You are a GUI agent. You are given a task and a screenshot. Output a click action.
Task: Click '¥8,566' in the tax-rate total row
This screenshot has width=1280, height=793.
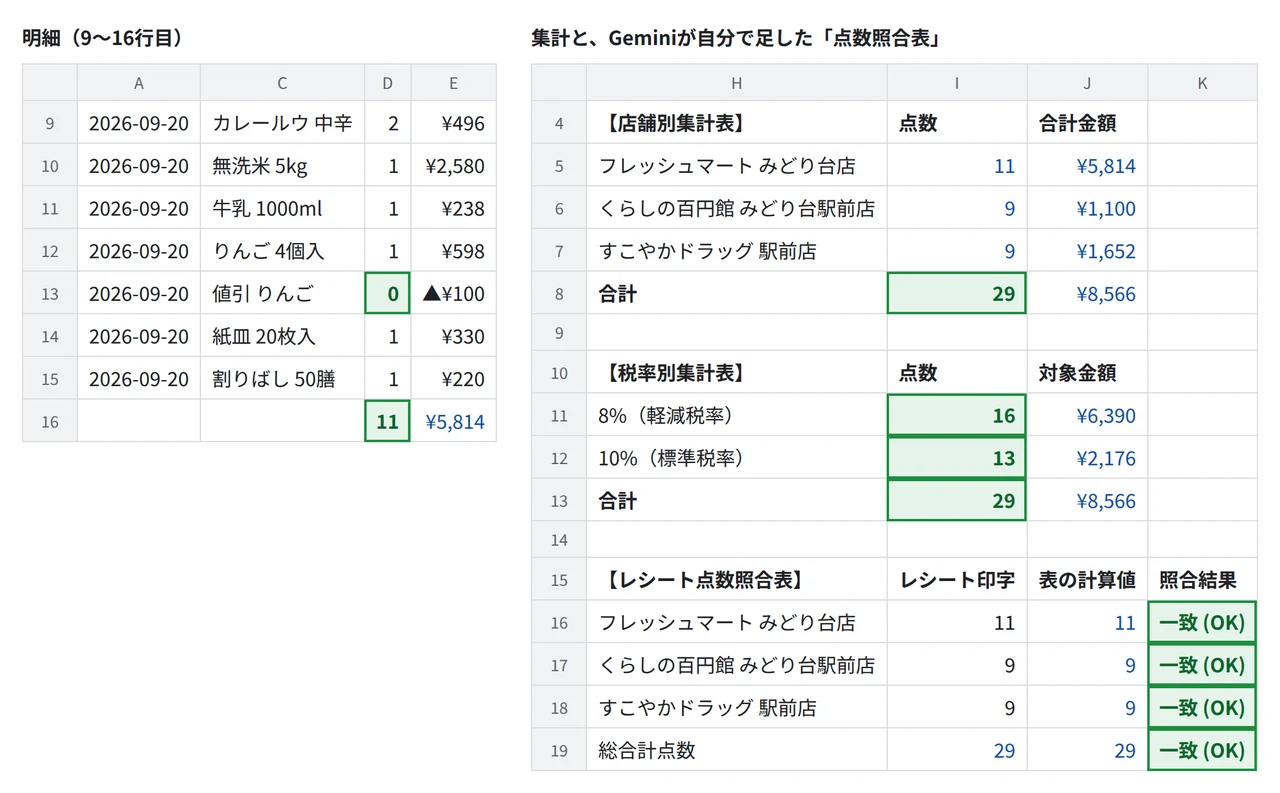click(x=1087, y=500)
